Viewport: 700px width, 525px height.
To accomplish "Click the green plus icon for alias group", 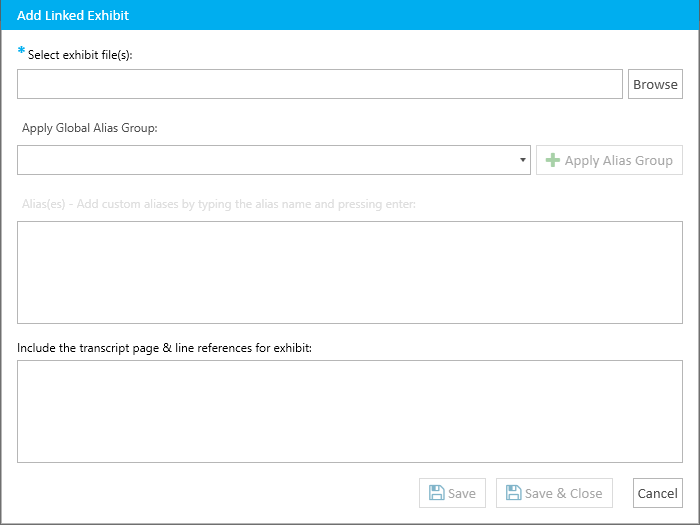I will pos(553,160).
